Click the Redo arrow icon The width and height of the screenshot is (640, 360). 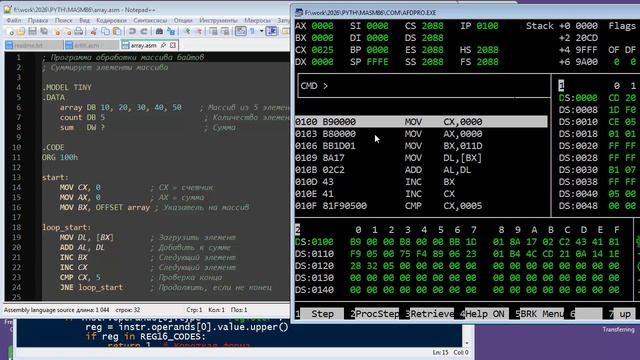[144, 31]
